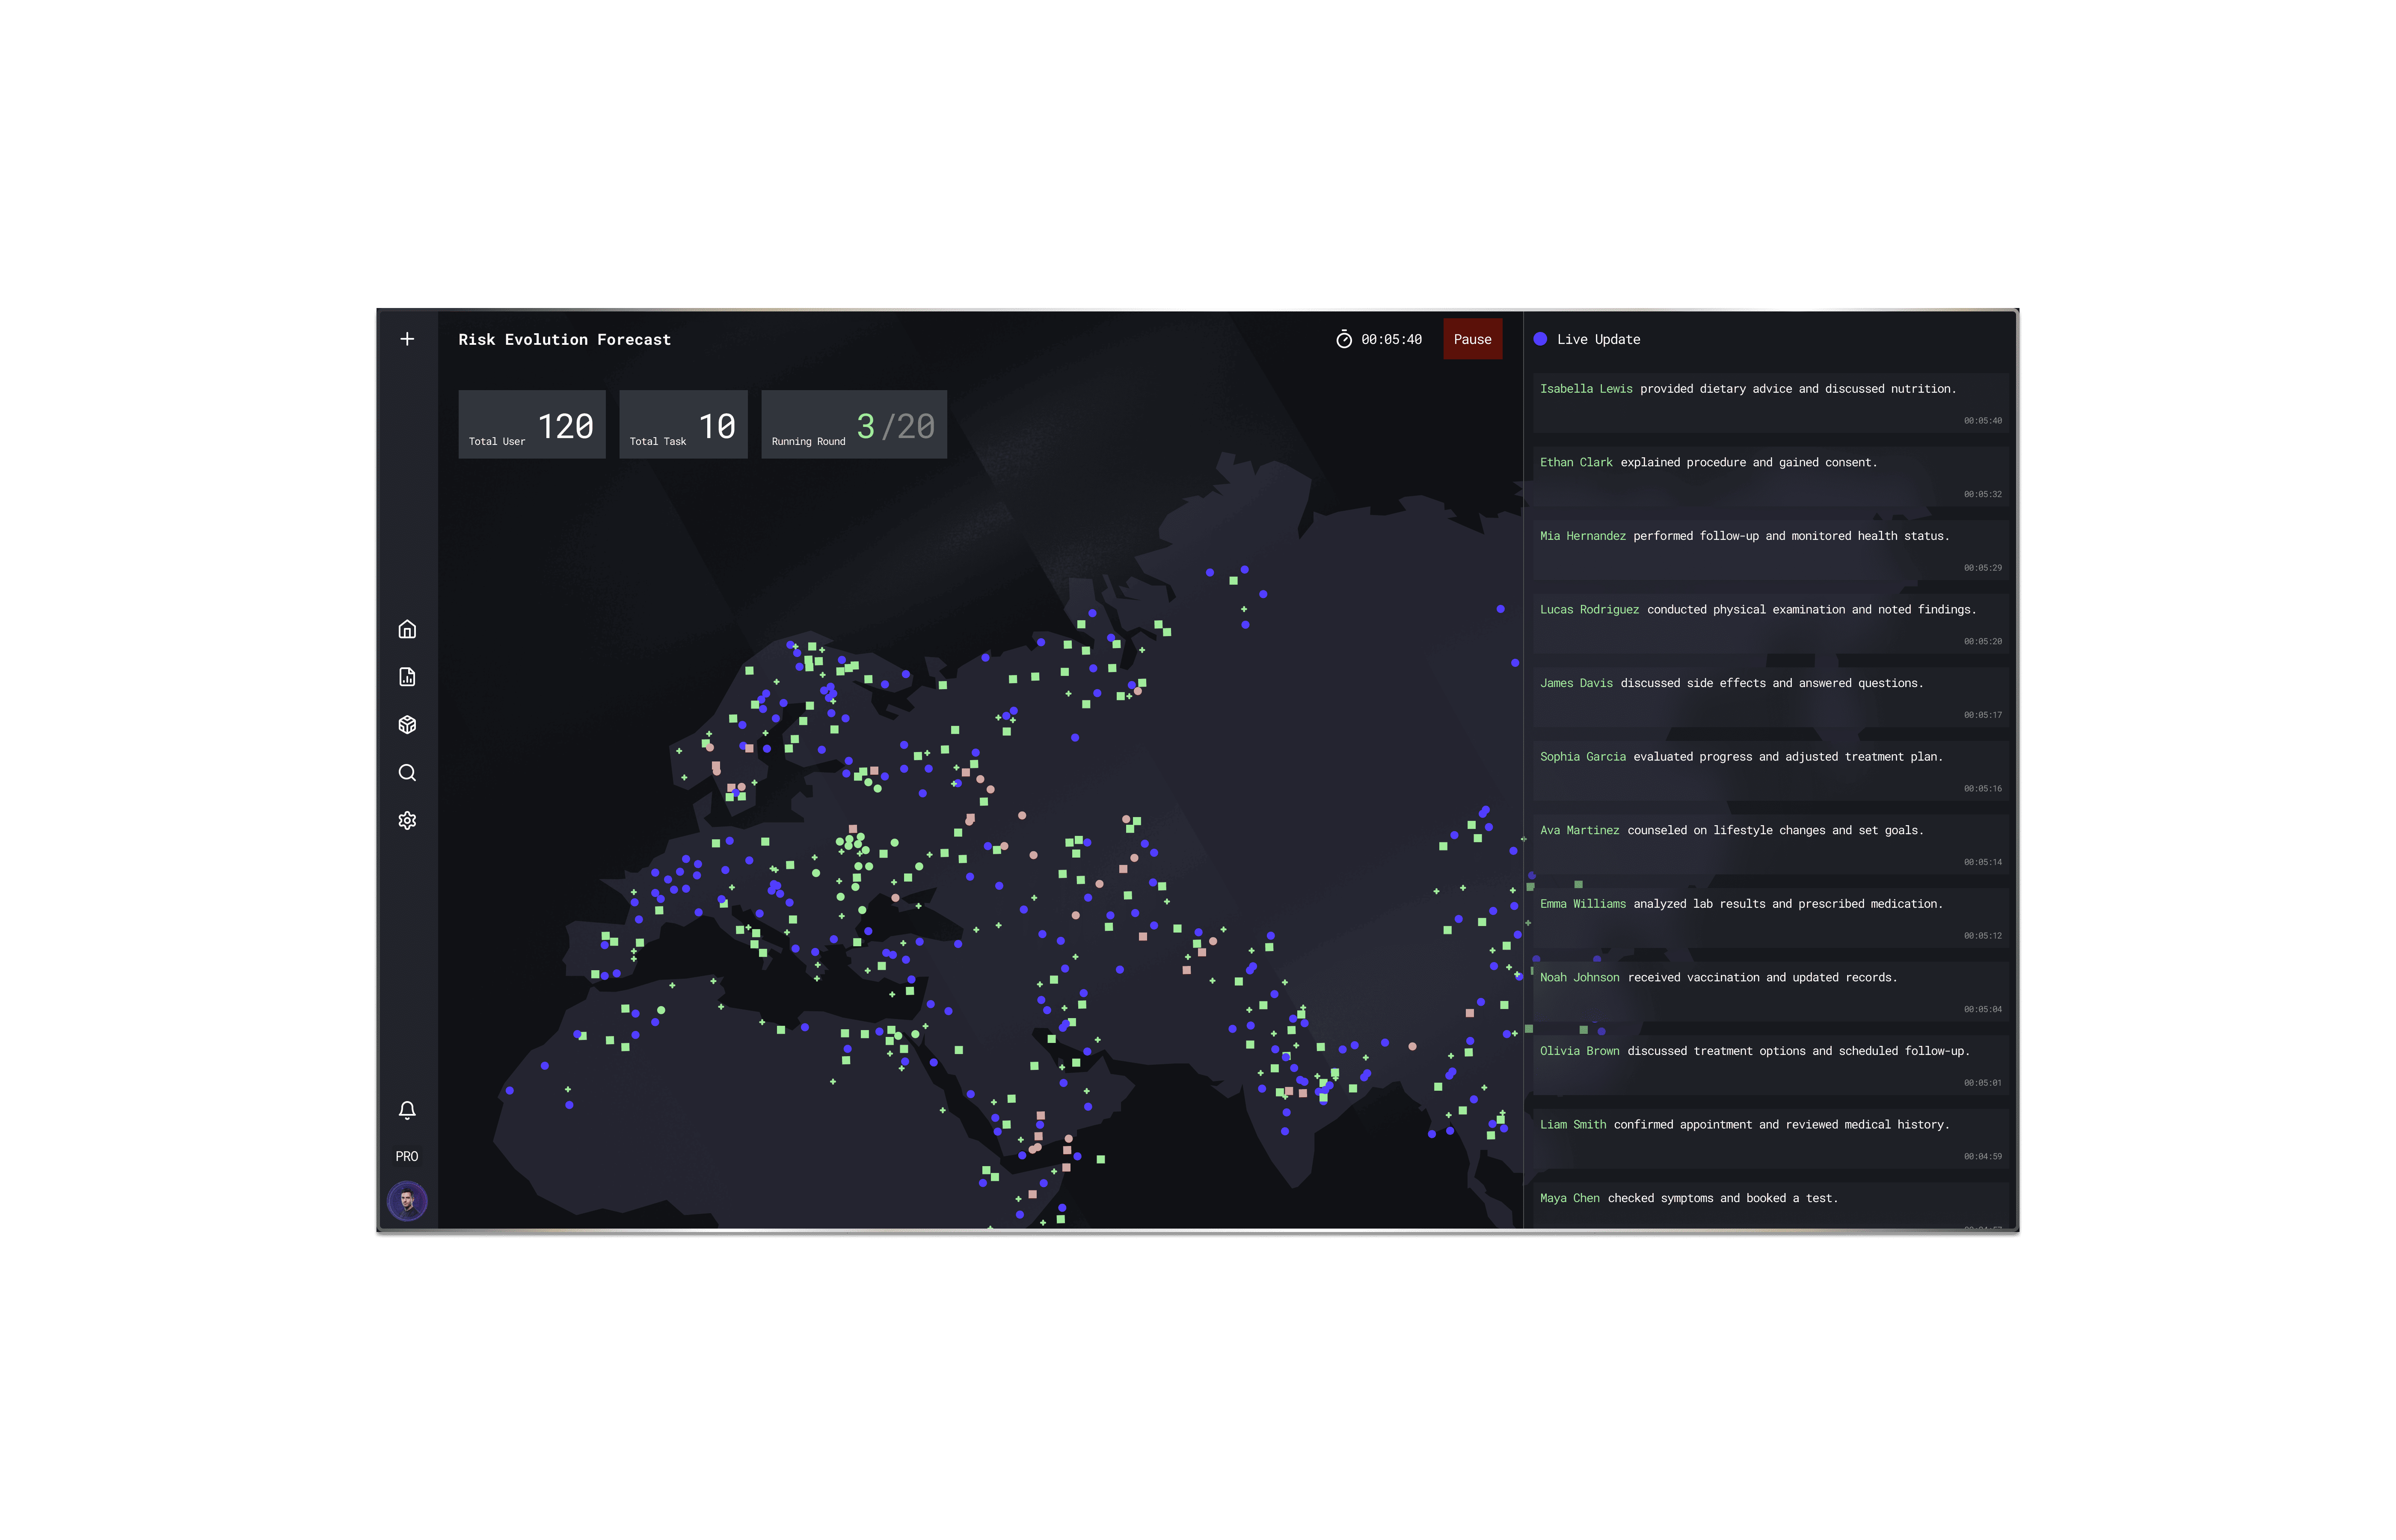Viewport: 2396px width, 1540px height.
Task: Click the PRO label in sidebar
Action: pos(407,1156)
